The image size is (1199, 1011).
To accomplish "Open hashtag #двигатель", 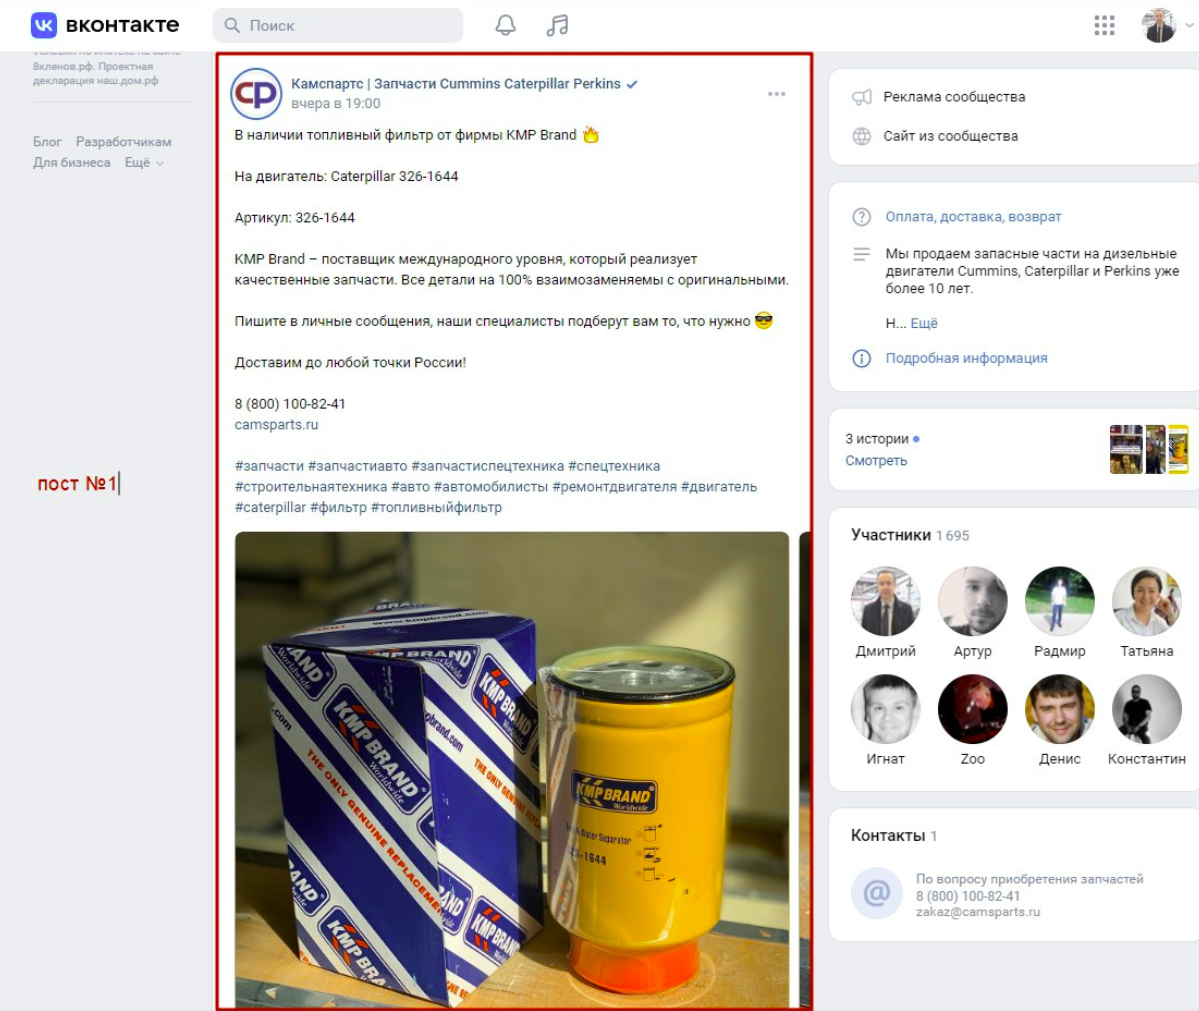I will click(x=719, y=486).
